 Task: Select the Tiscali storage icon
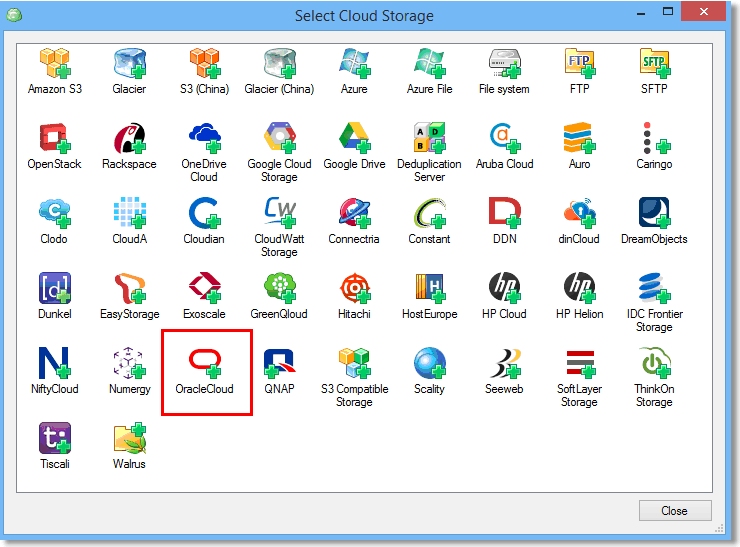click(x=55, y=438)
